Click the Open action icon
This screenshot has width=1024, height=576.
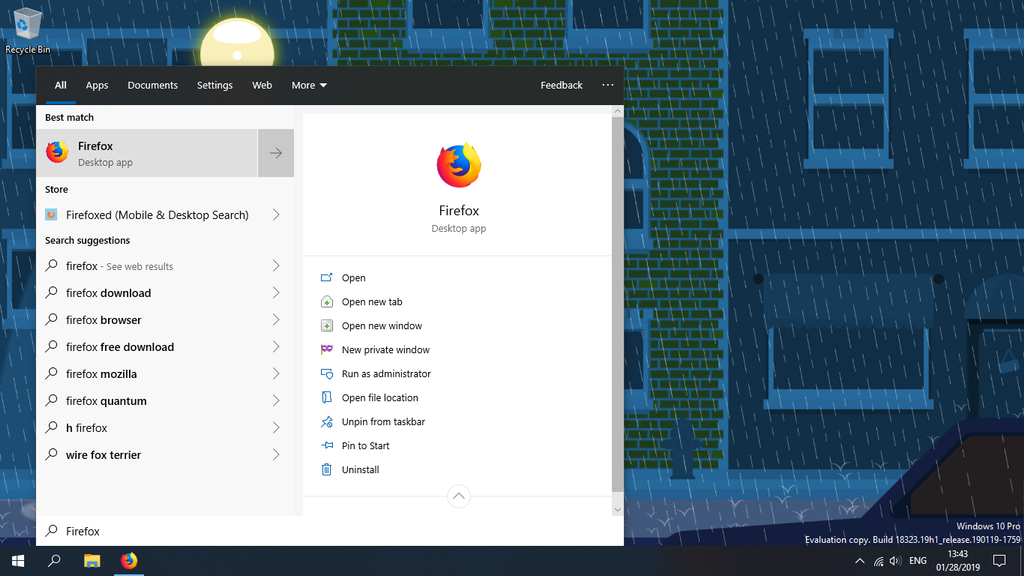[x=327, y=278]
